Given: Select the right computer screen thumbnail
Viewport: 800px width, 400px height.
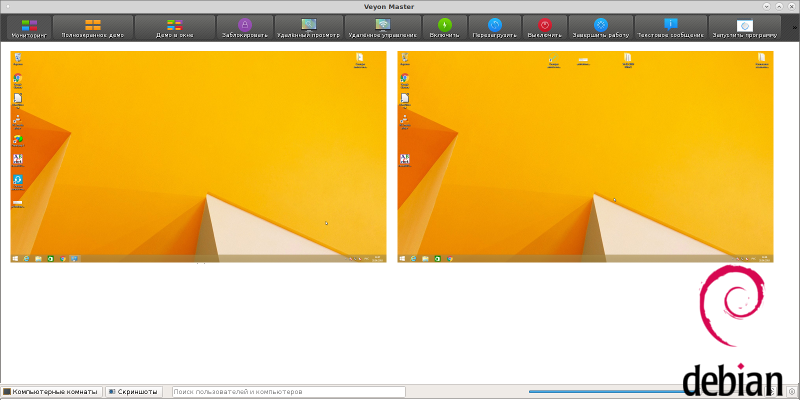Looking at the screenshot, I should (x=585, y=157).
